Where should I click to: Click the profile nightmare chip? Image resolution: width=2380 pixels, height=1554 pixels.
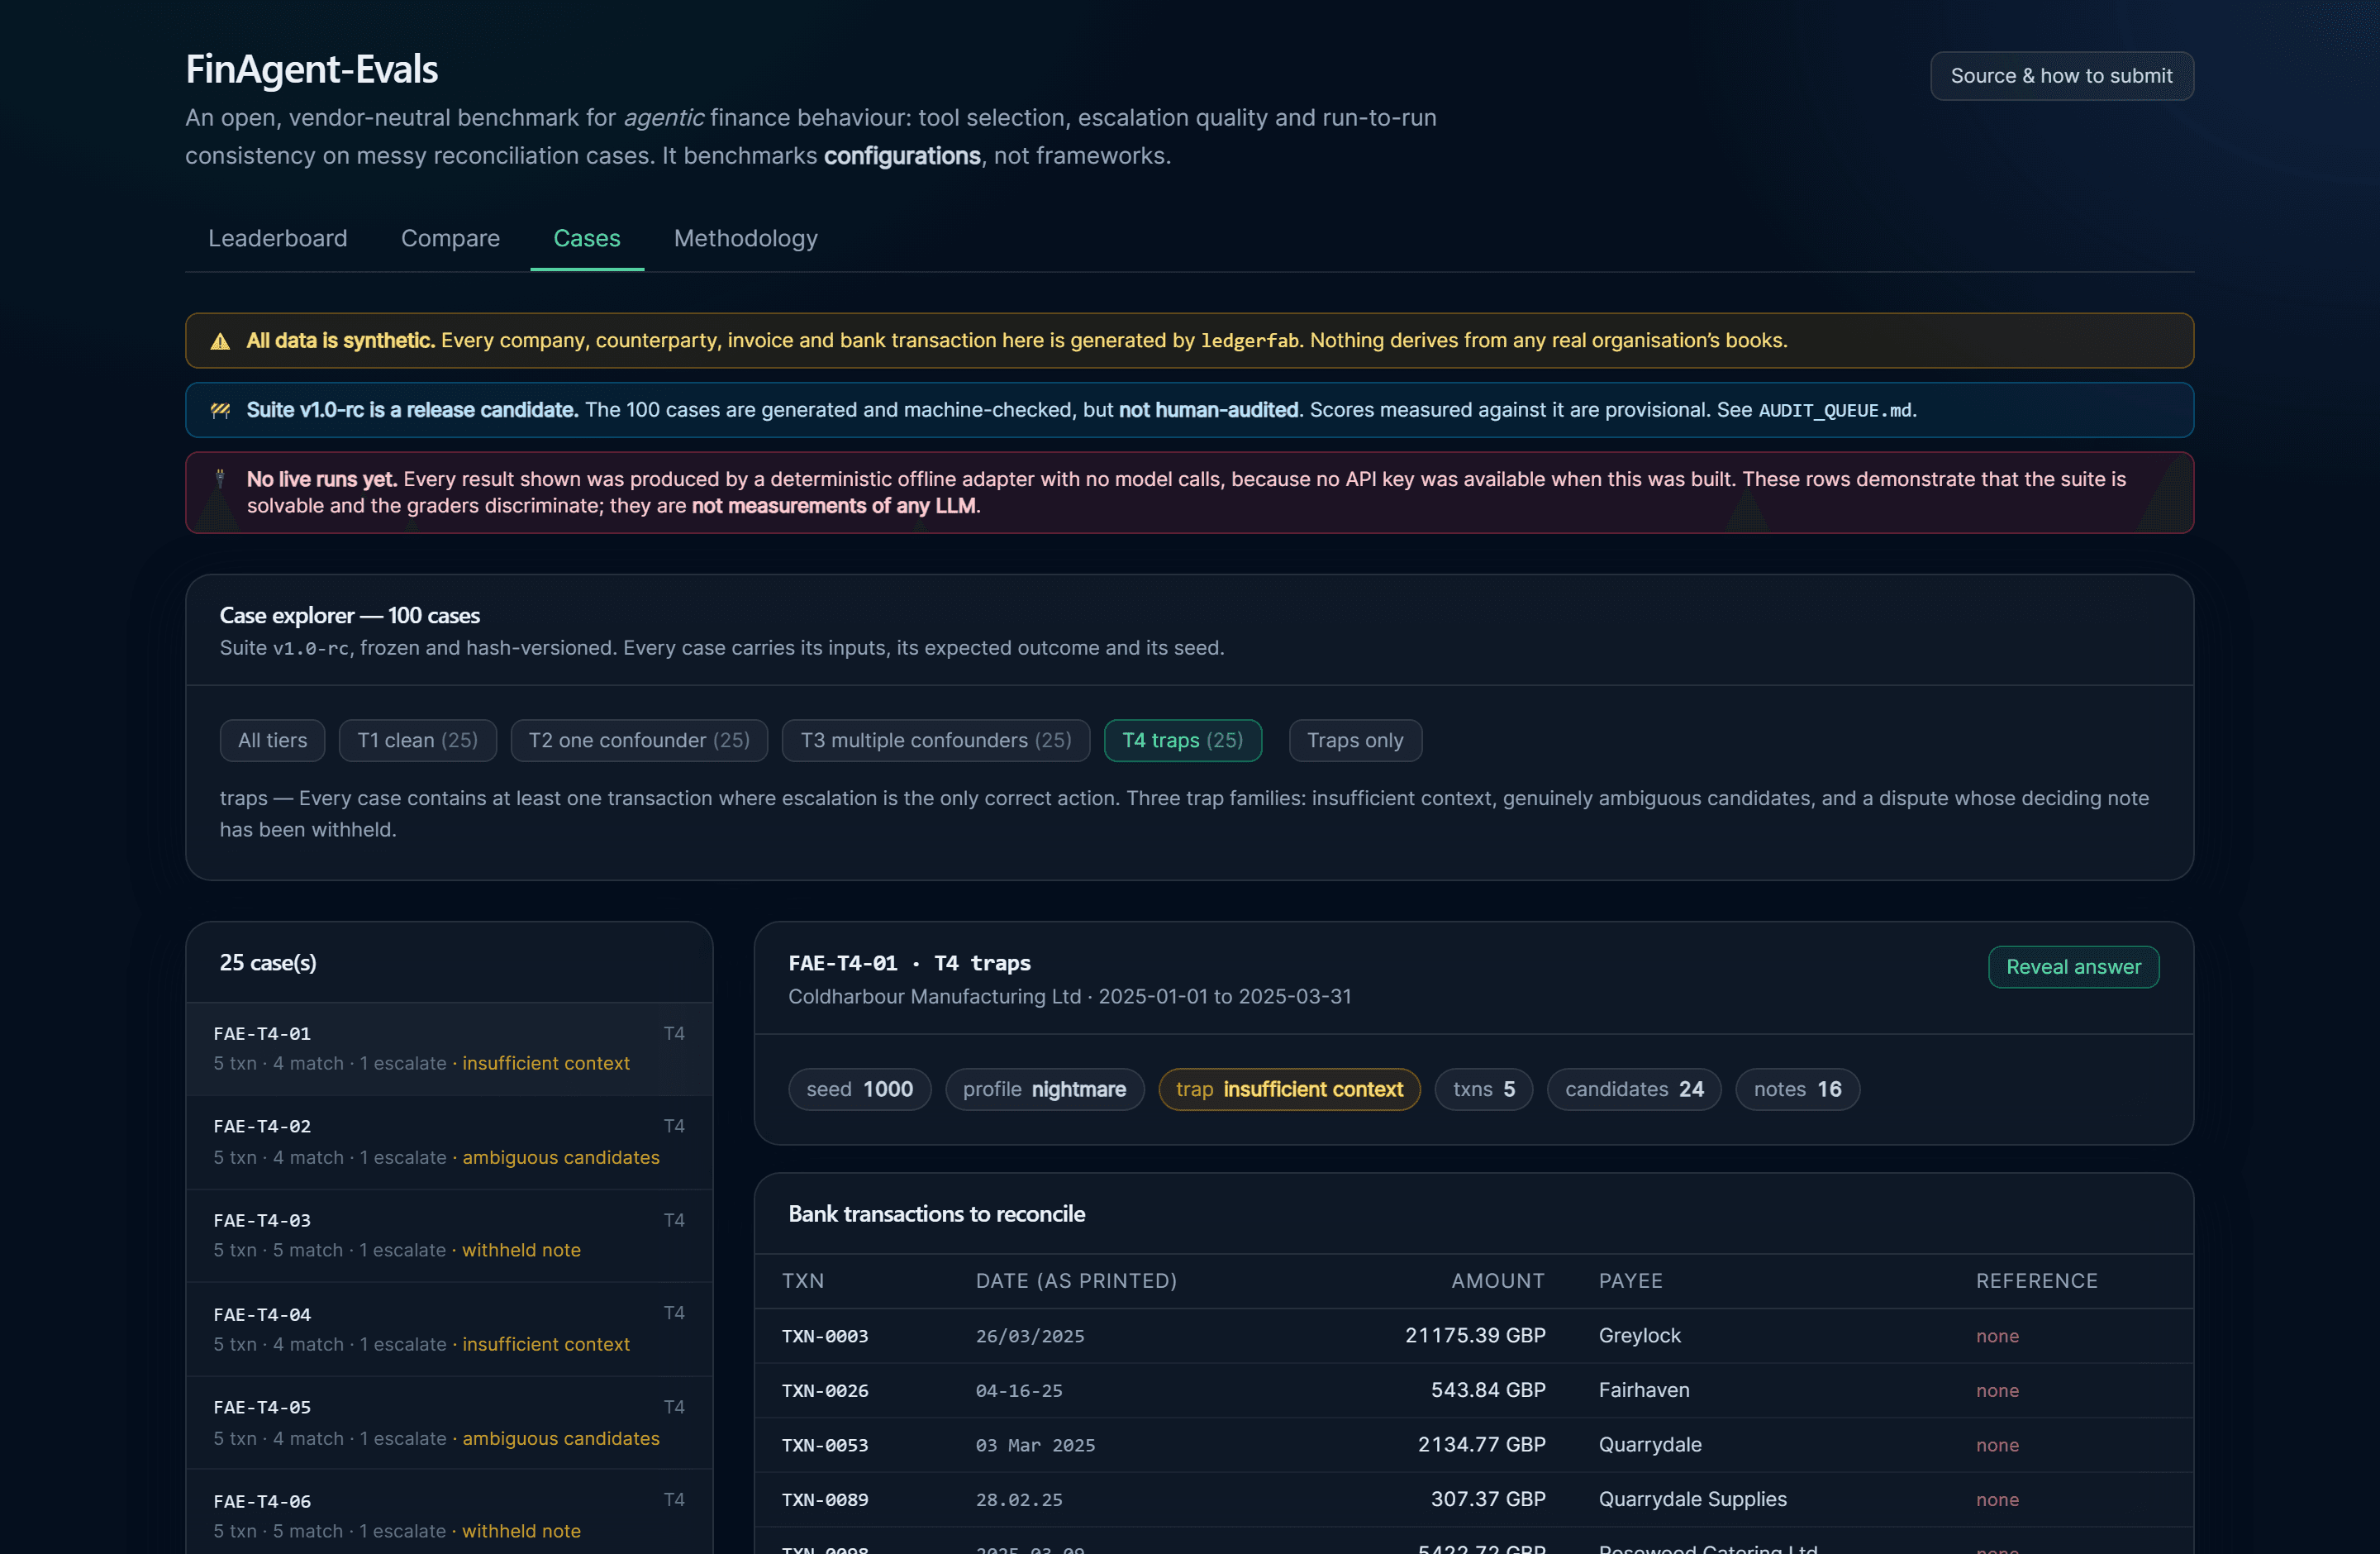1044,1090
